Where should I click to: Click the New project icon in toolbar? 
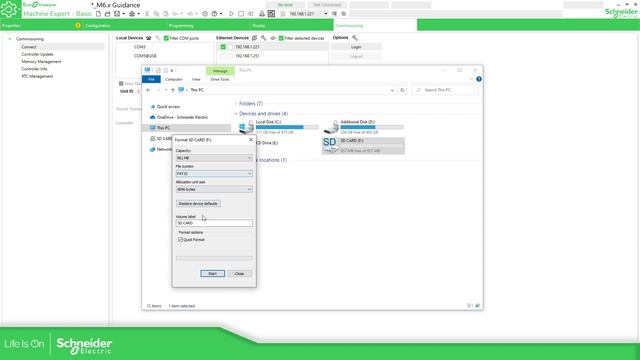[x=98, y=14]
